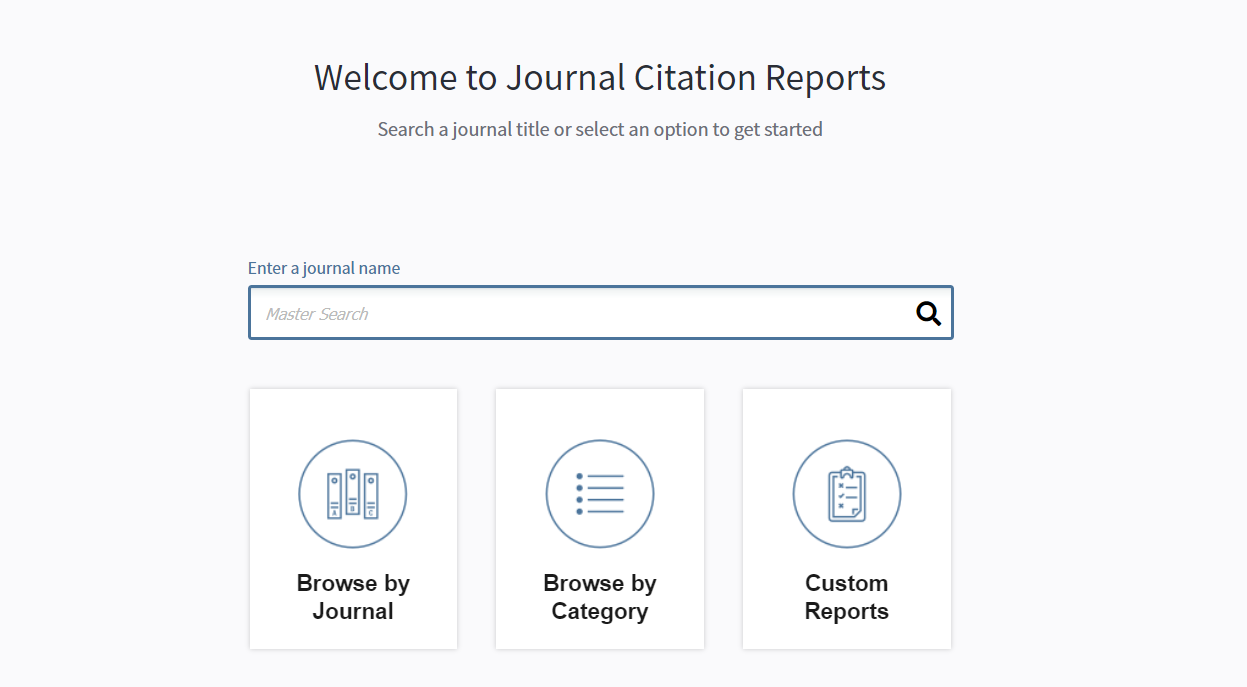Click the "Browse by Category" label text
The height and width of the screenshot is (687, 1247).
(x=599, y=597)
